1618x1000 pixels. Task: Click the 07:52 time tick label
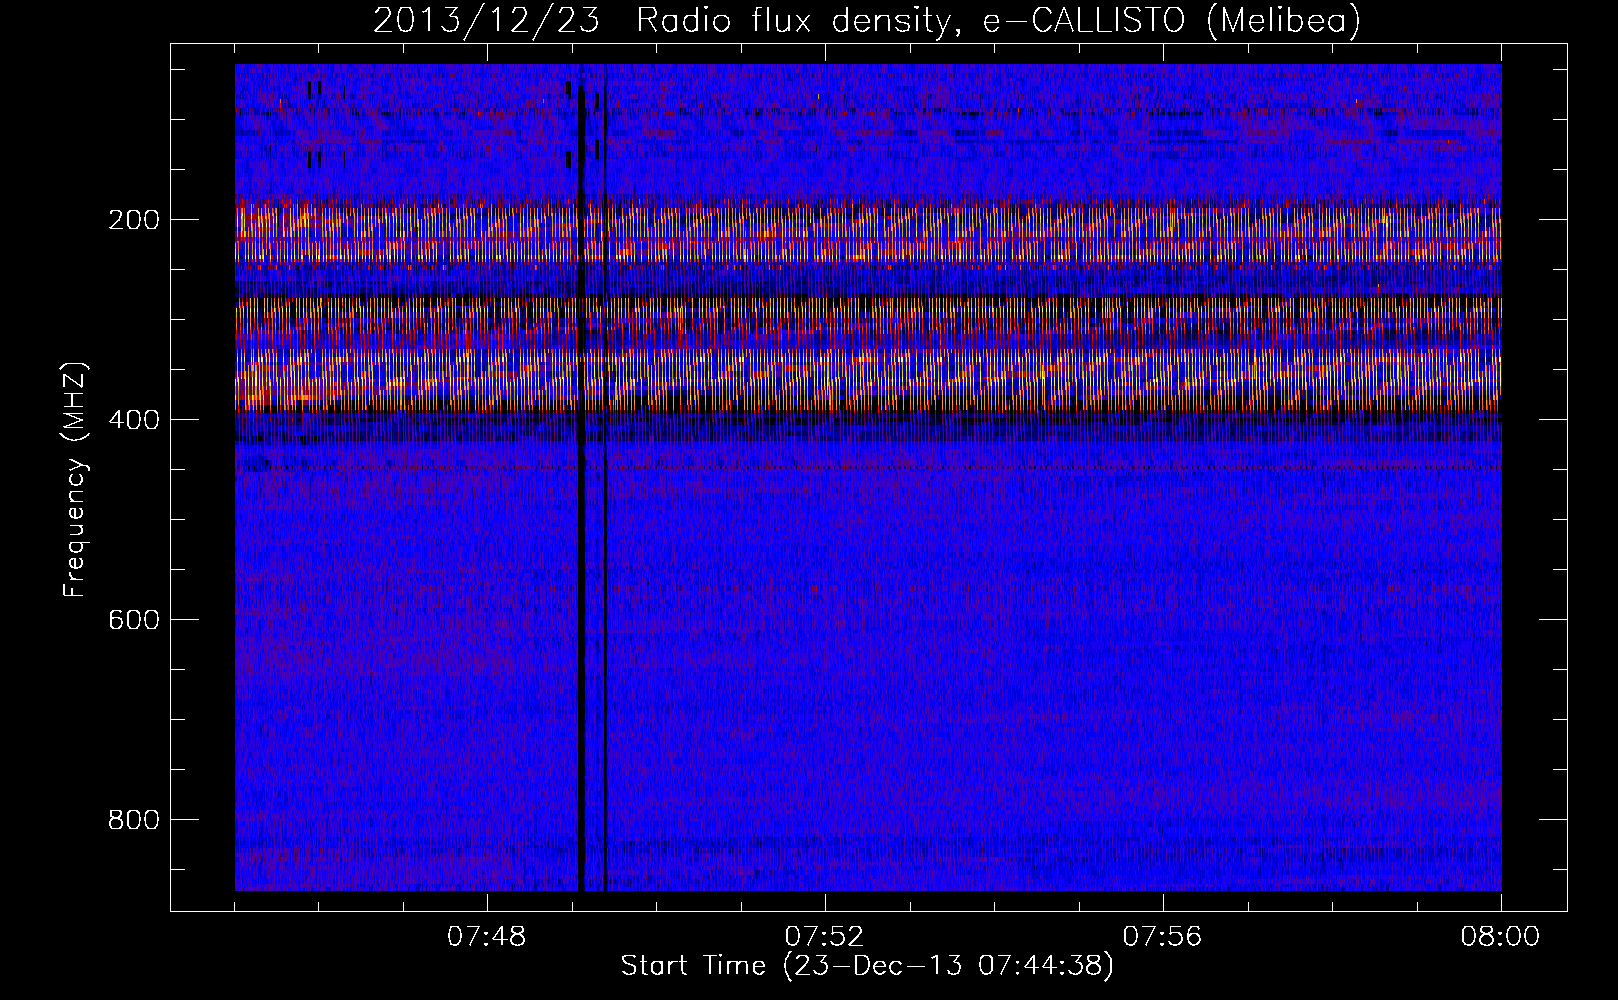[x=824, y=937]
